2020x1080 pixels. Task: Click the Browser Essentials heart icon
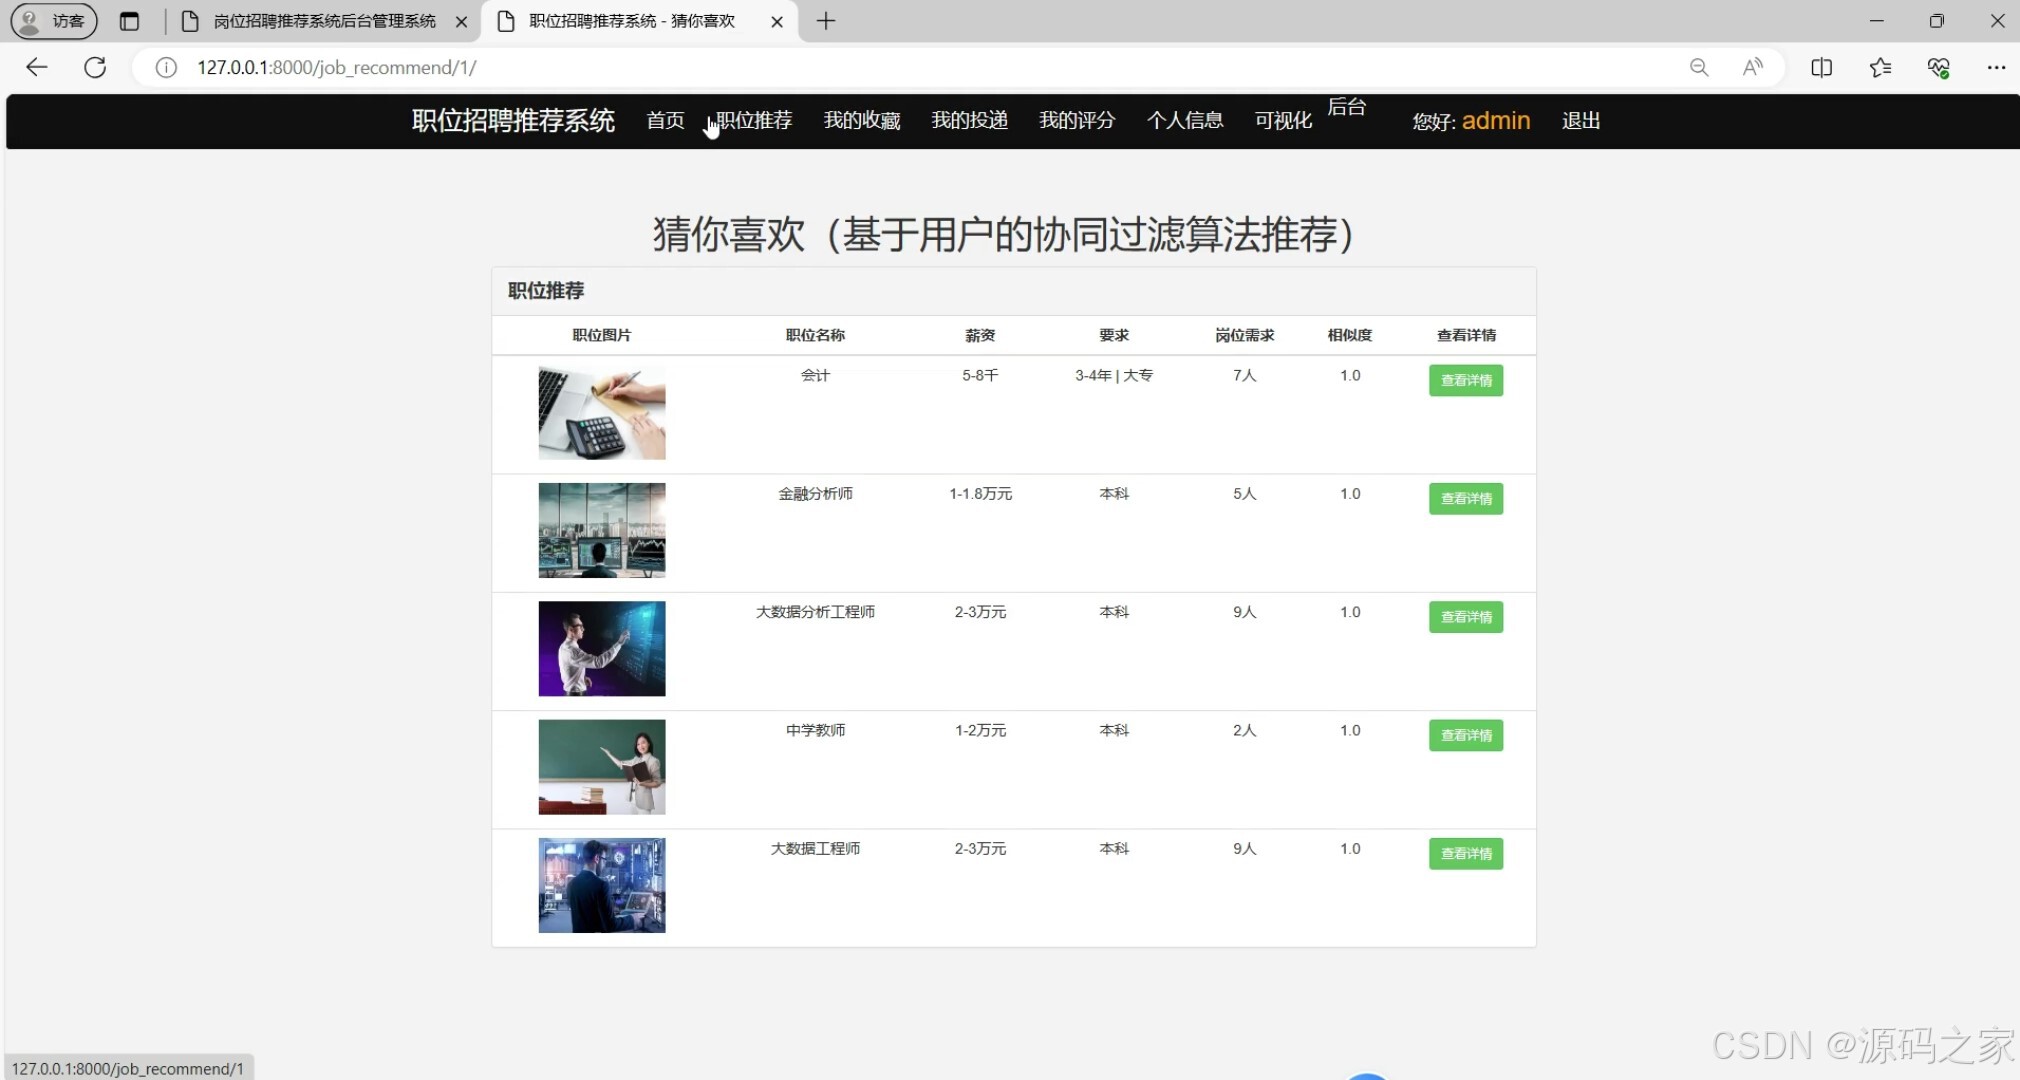click(x=1939, y=67)
